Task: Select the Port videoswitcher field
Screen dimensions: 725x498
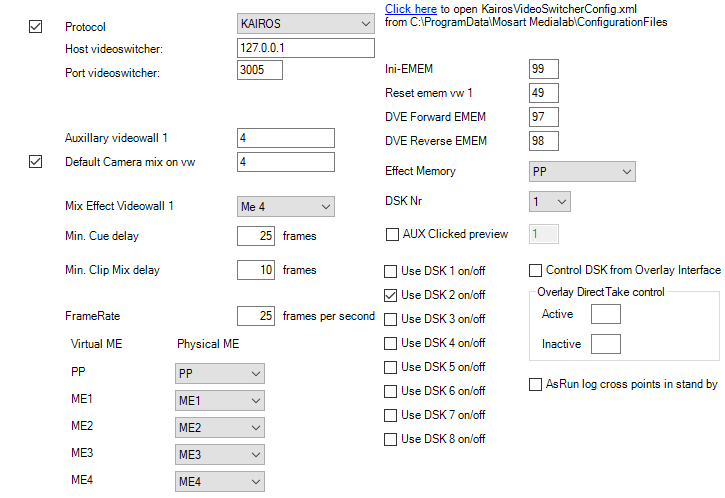Action: [x=260, y=70]
